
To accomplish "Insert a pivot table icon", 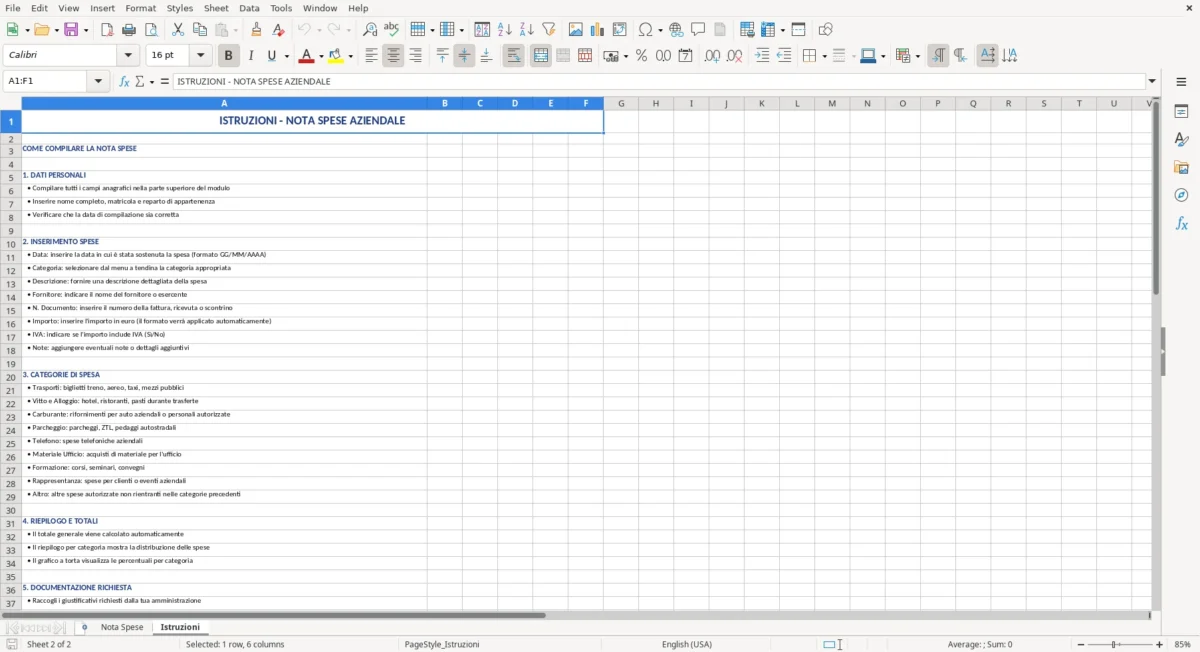I will point(620,30).
